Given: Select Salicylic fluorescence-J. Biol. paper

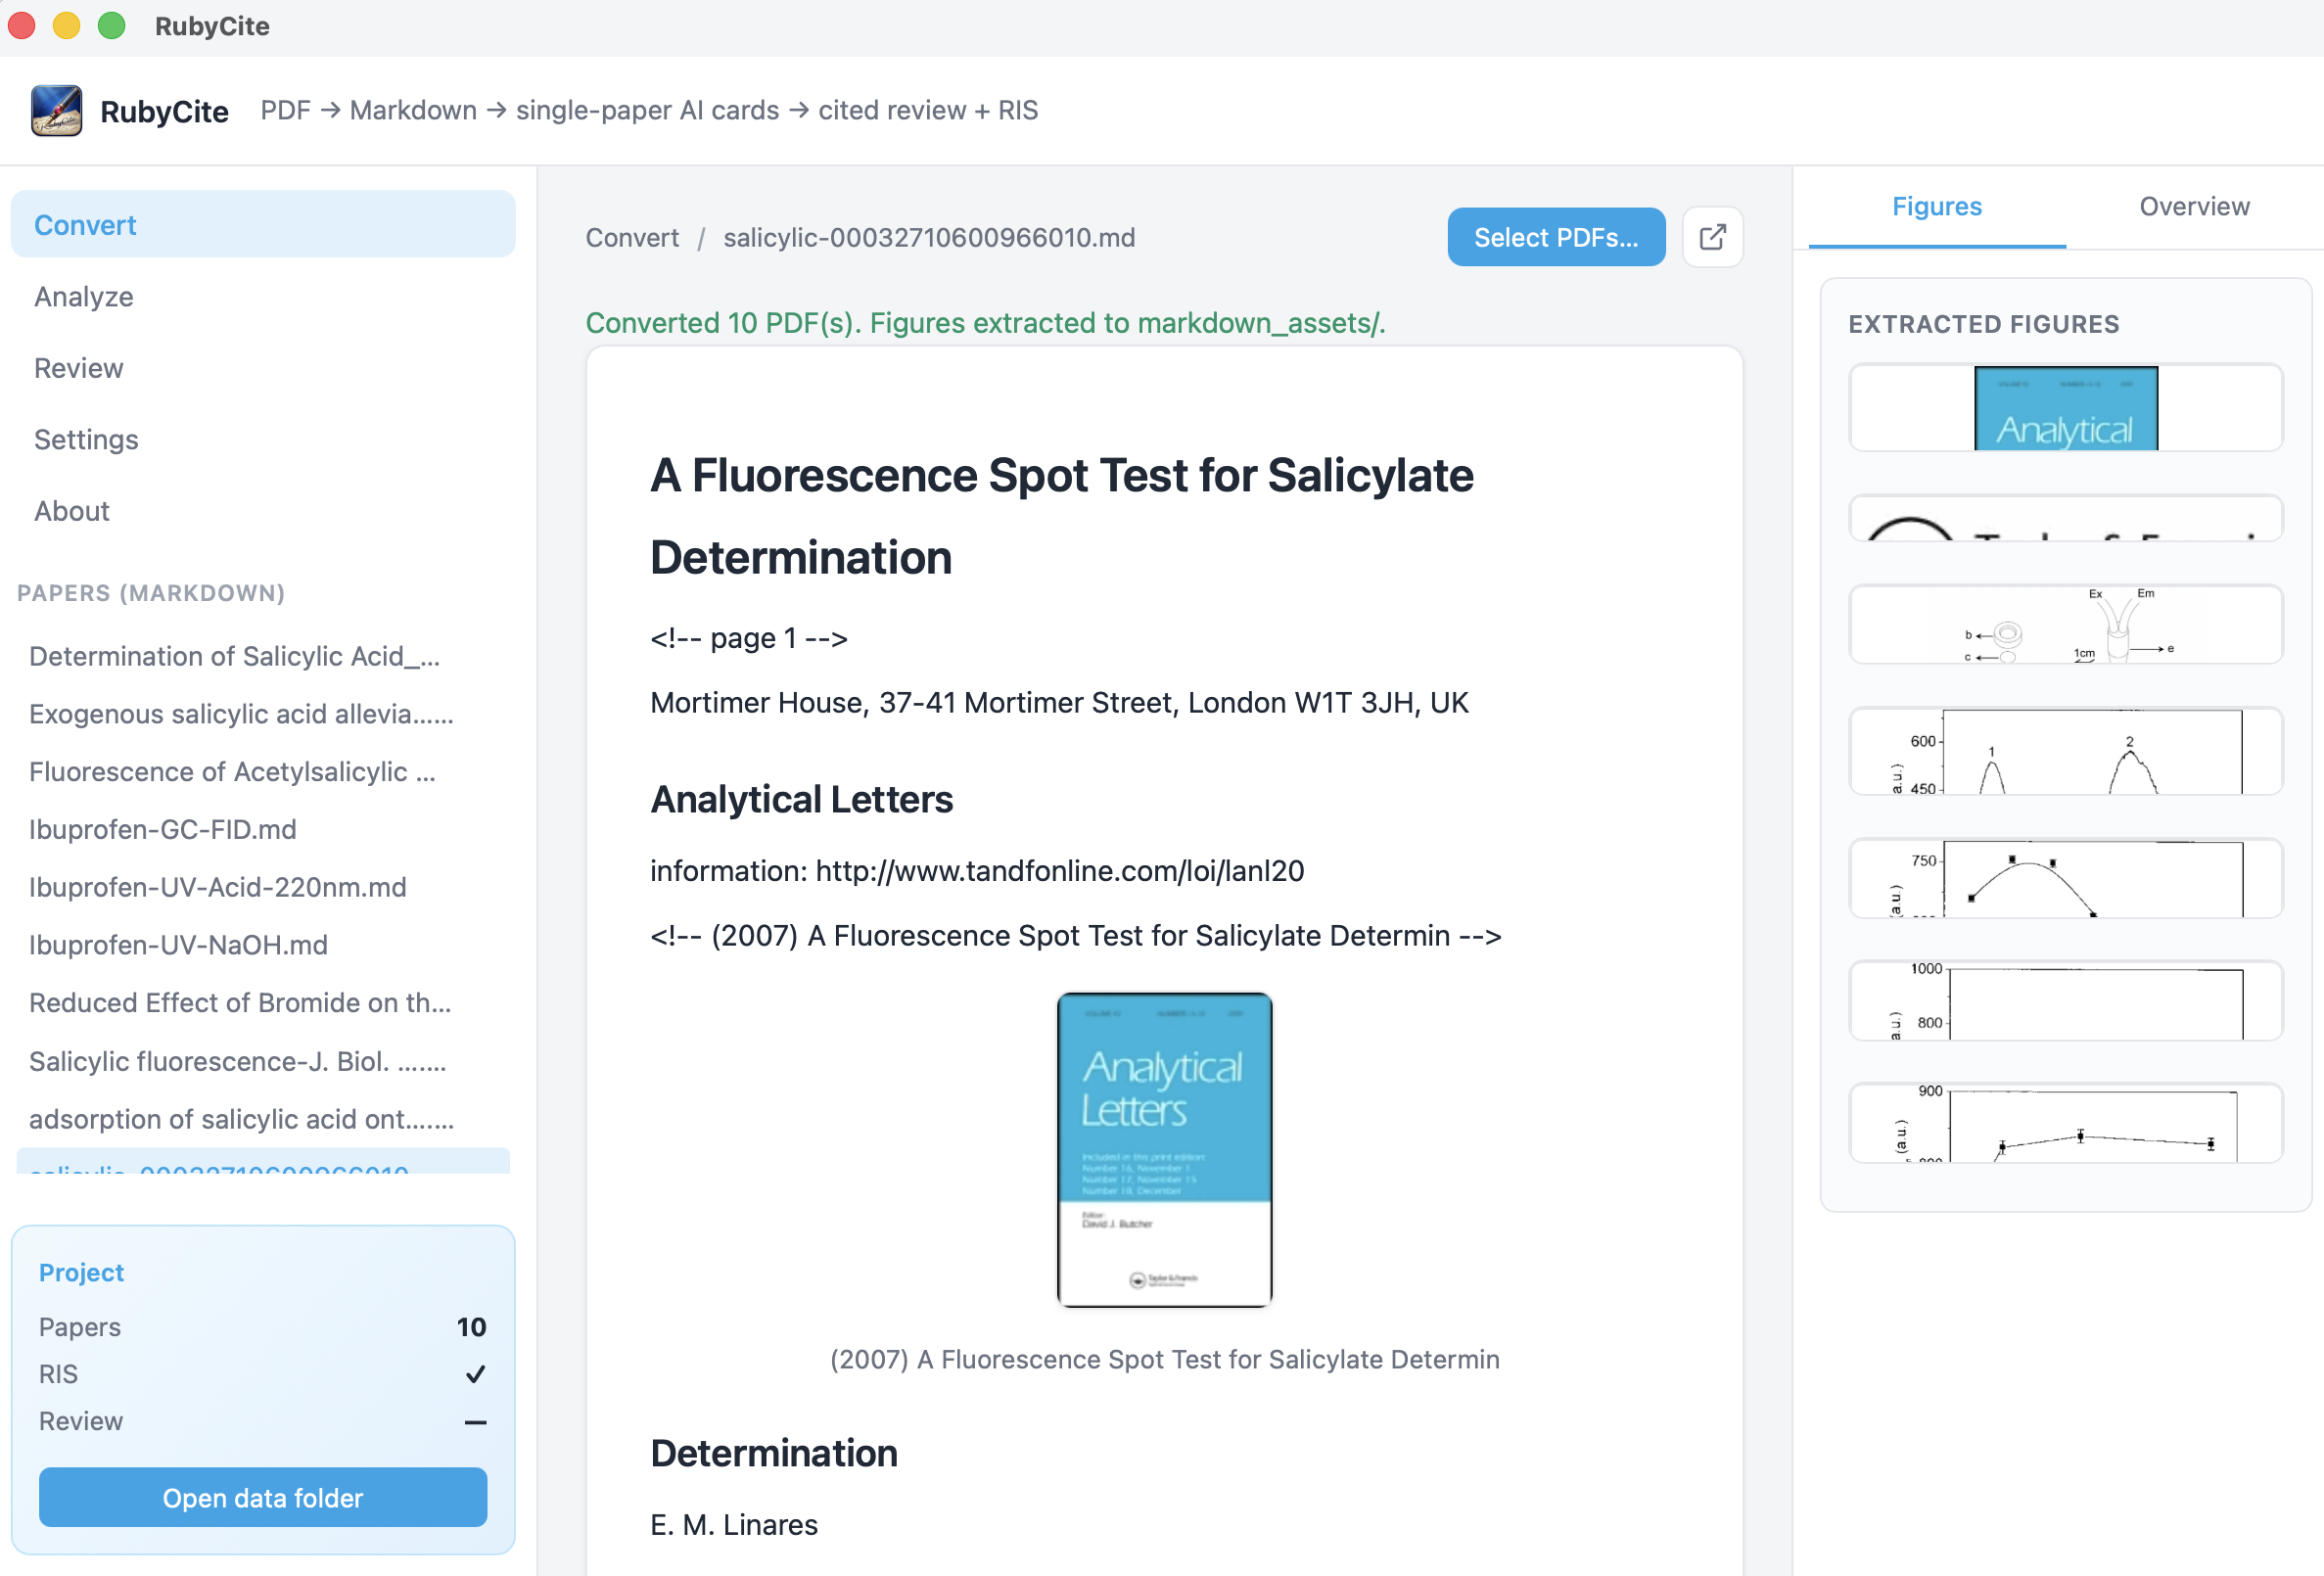Looking at the screenshot, I should pos(263,1060).
